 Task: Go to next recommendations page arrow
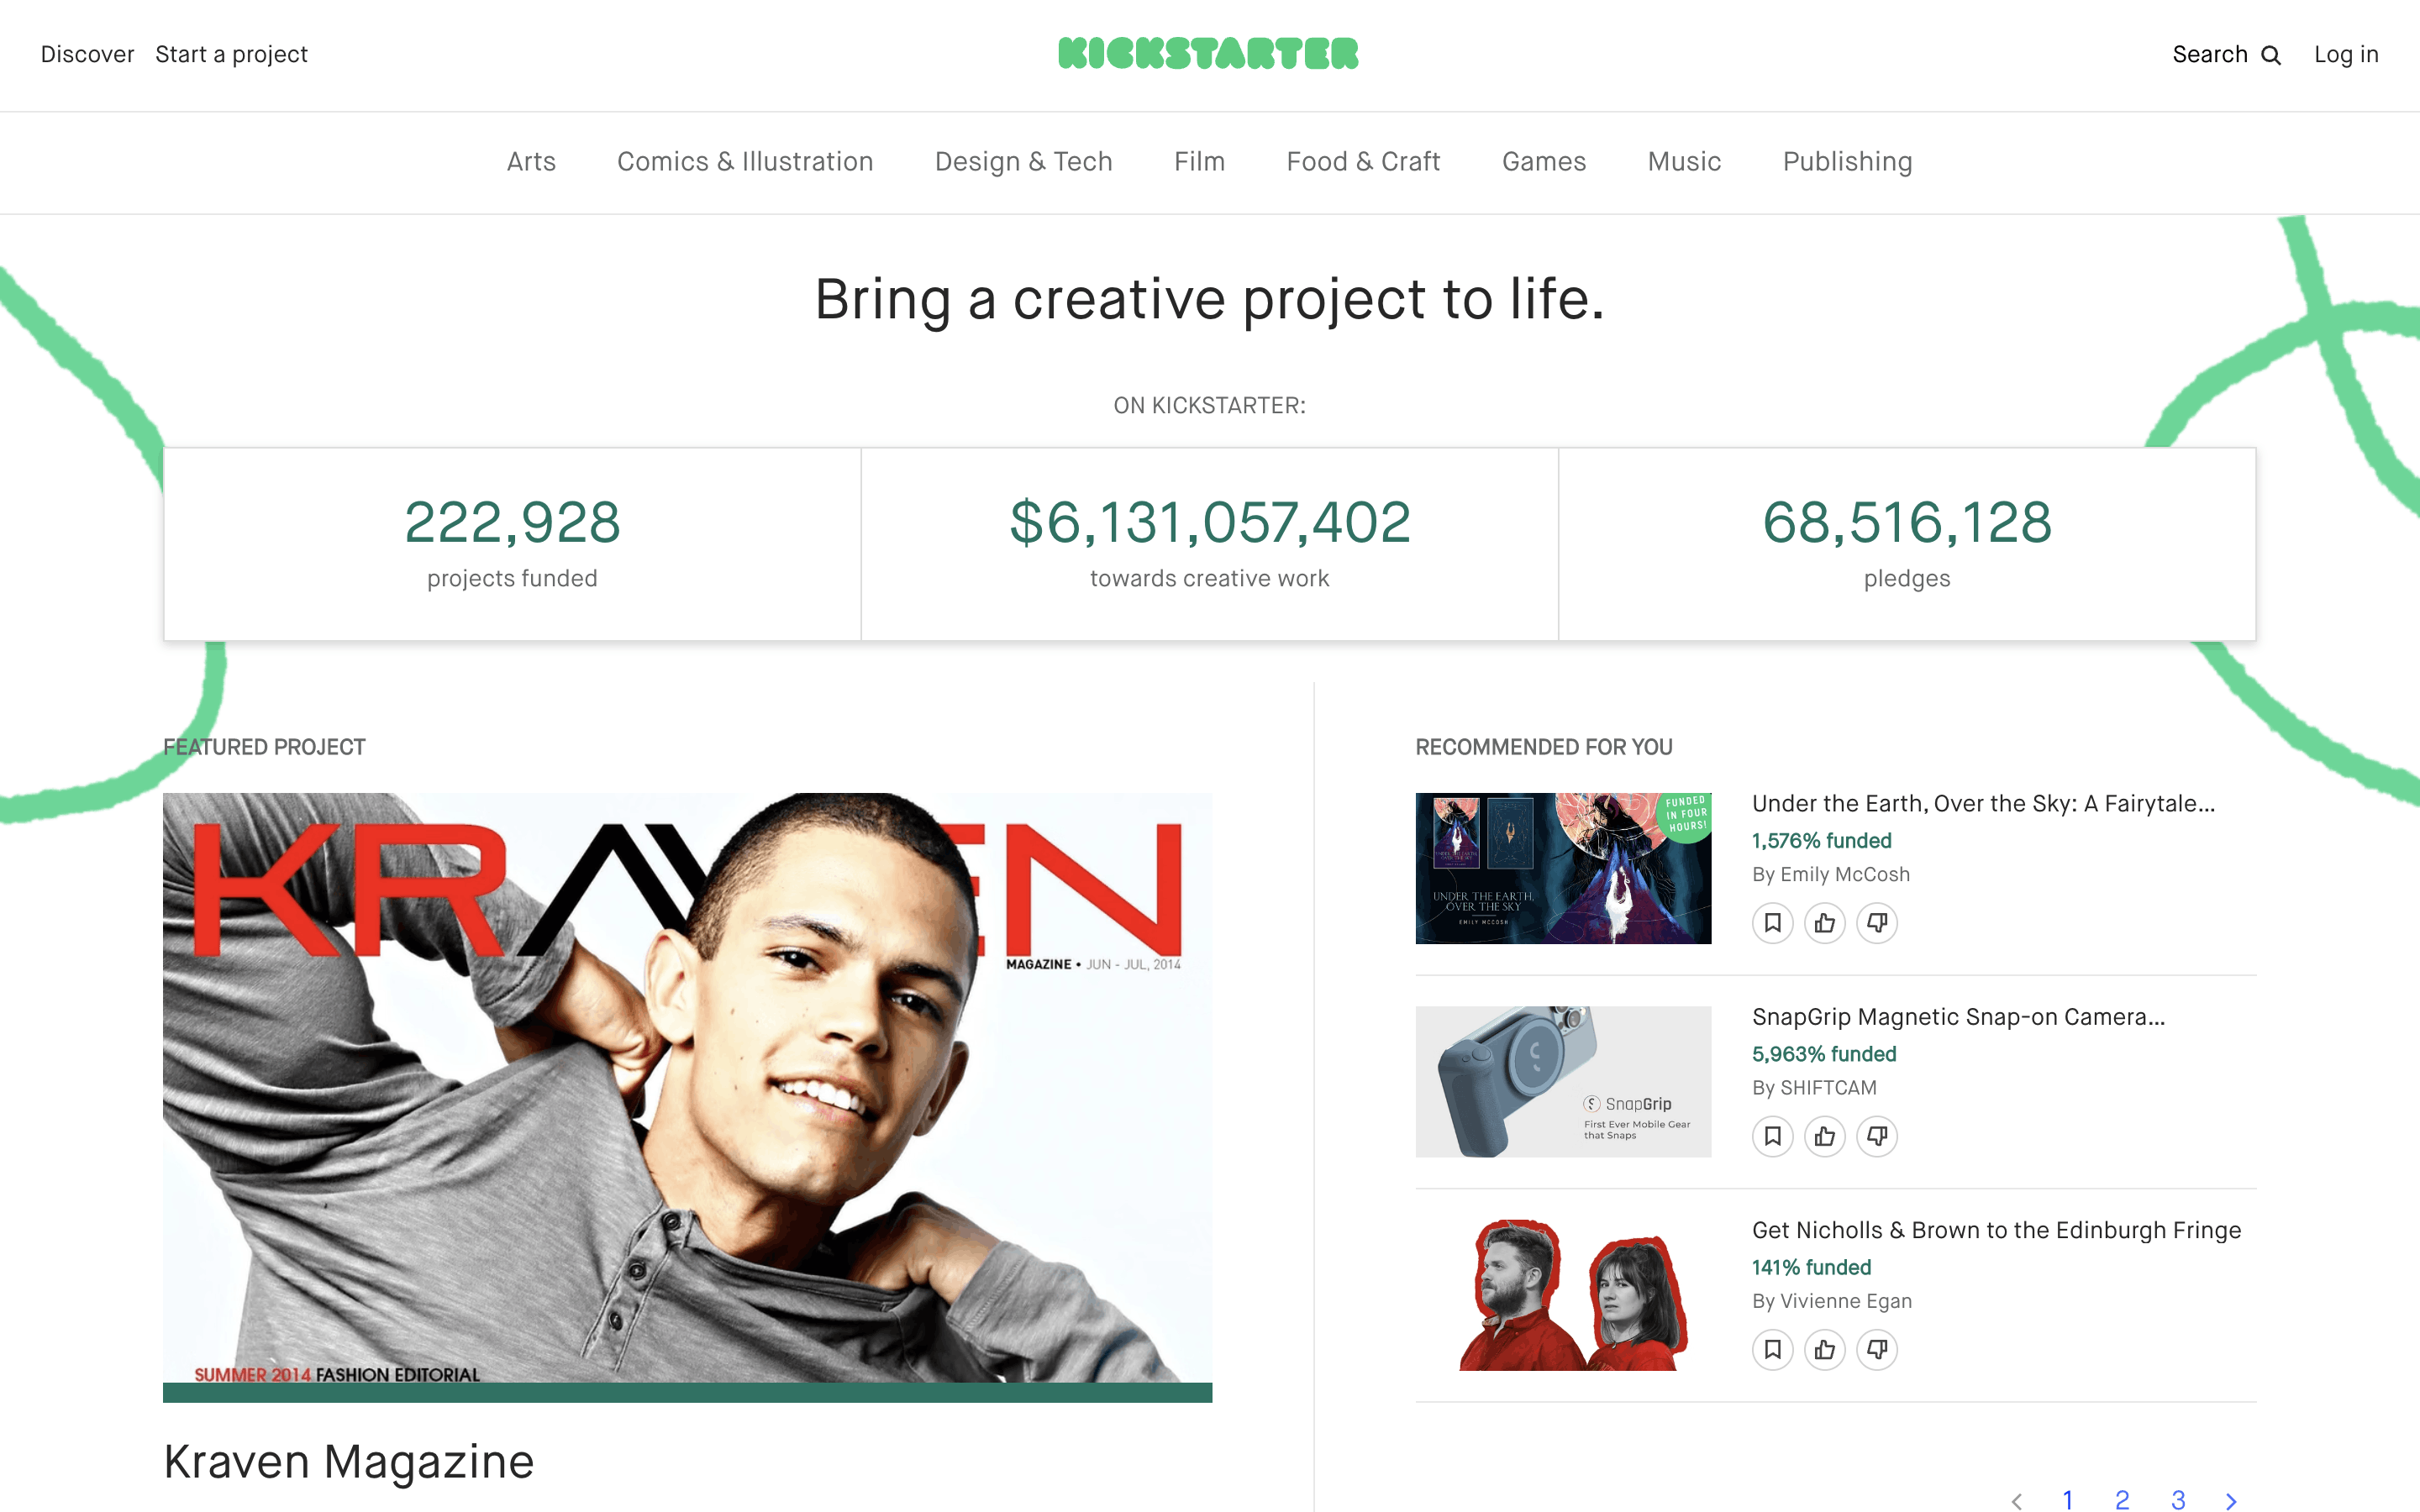pyautogui.click(x=2231, y=1500)
